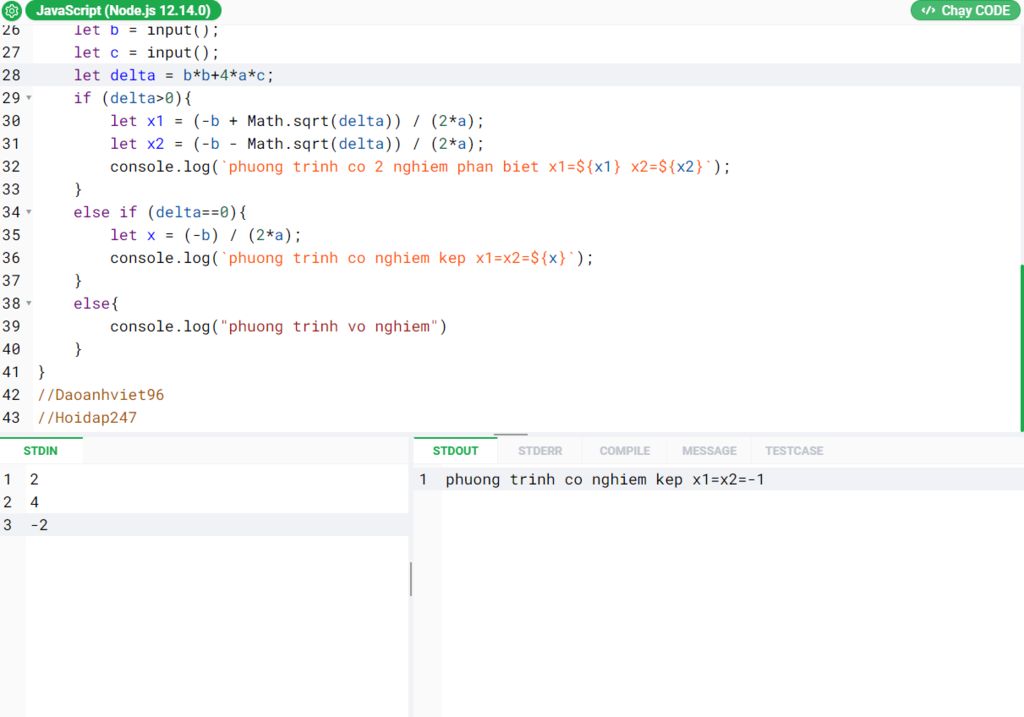The image size is (1024, 717).
Task: Click the code 'if (delta>0){'
Action: coord(133,98)
